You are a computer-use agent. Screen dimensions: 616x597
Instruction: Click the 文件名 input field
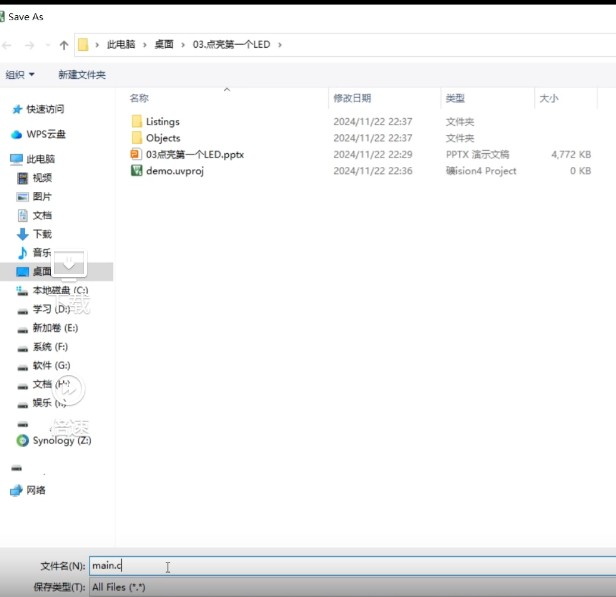[352, 566]
